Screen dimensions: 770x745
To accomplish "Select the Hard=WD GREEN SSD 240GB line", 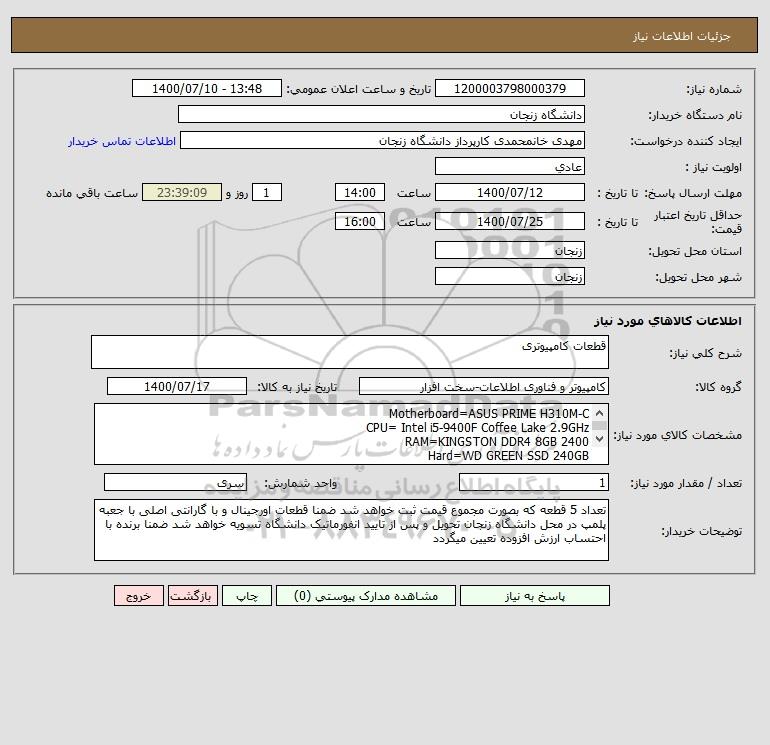I will (508, 456).
